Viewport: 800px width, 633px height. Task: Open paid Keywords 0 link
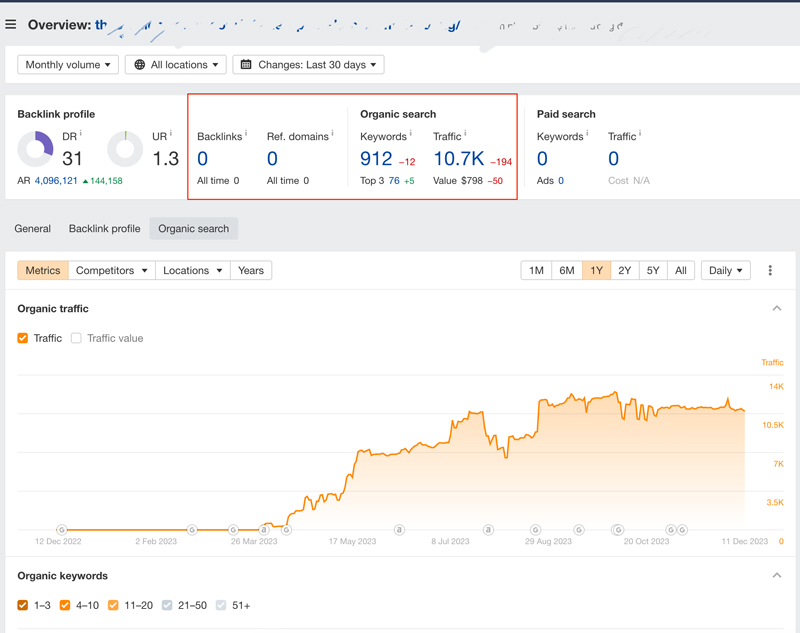542,159
